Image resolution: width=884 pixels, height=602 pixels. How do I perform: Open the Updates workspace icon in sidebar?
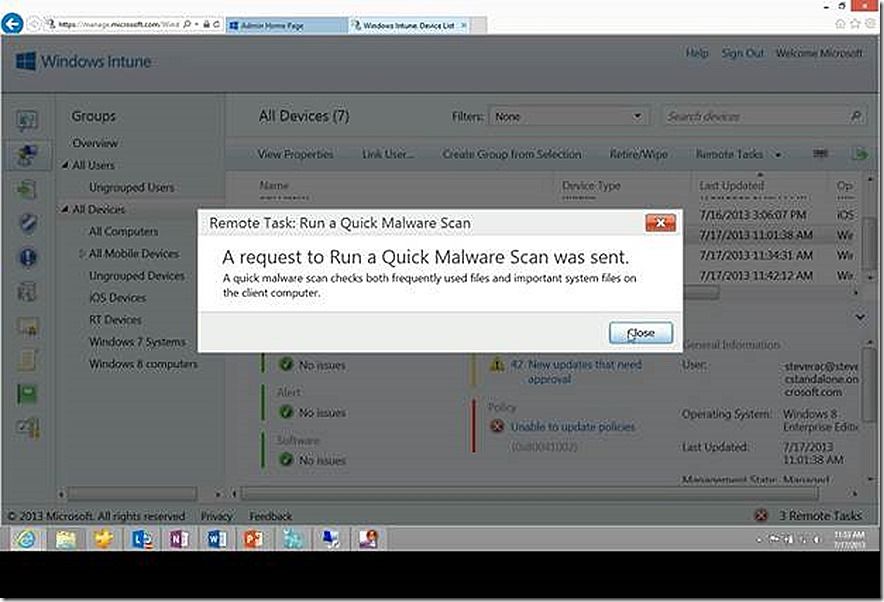coord(27,189)
